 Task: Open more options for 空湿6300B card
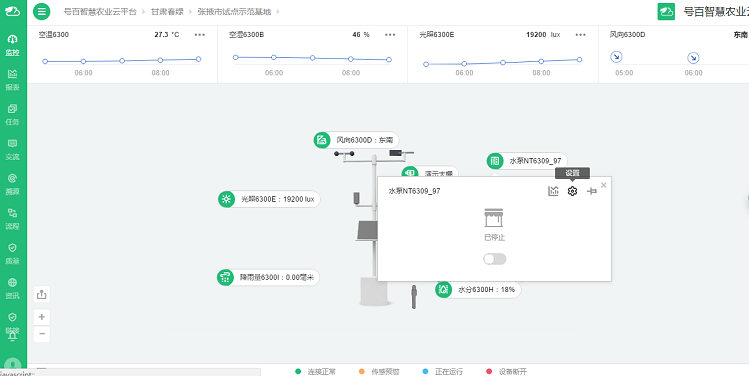point(390,34)
